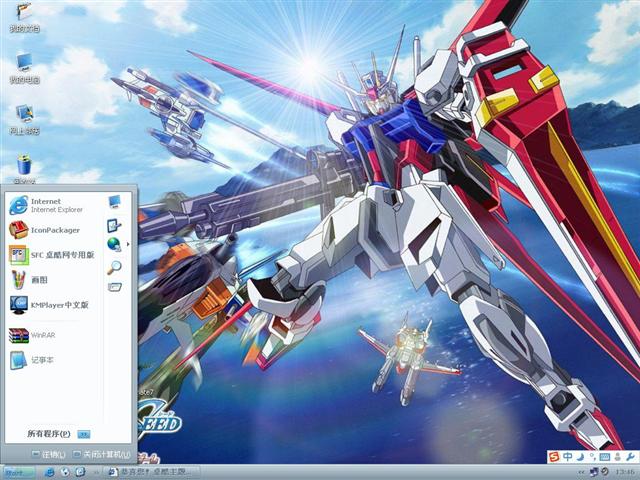
Task: Expand the submenu arrow beside the globe icon
Action: tap(128, 244)
